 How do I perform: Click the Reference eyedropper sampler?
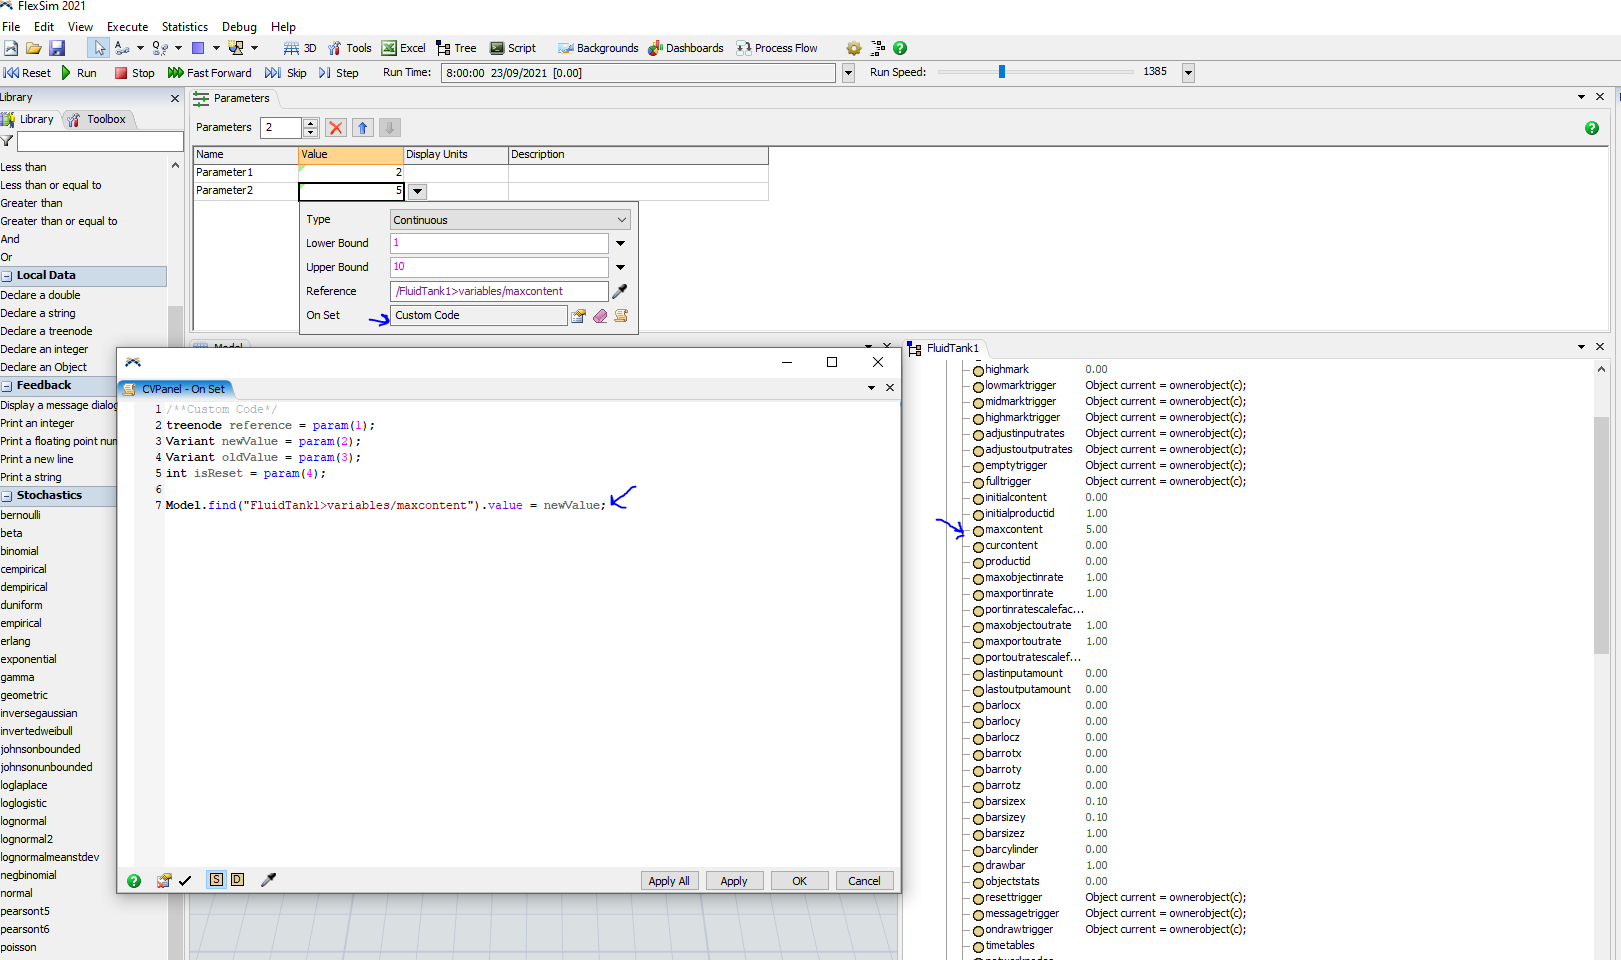click(620, 291)
